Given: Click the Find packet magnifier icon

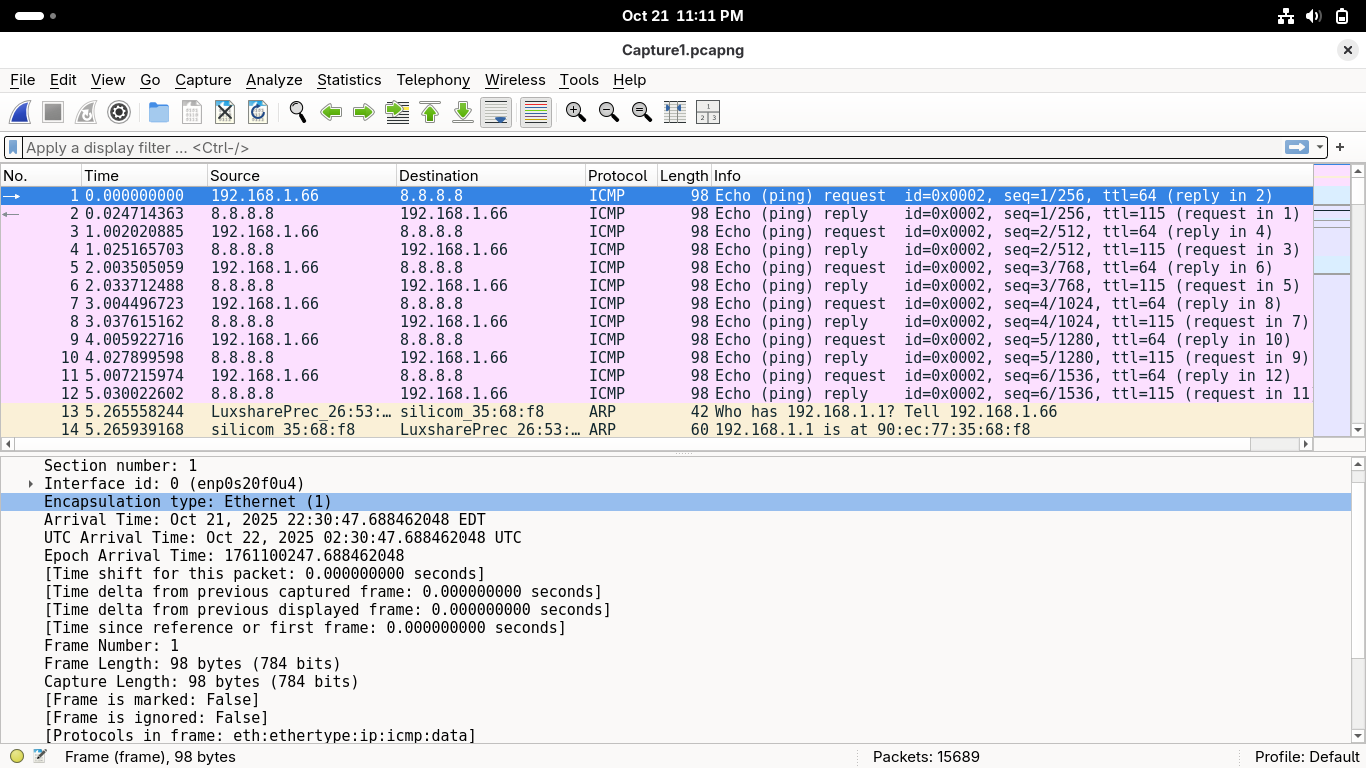Looking at the screenshot, I should pyautogui.click(x=297, y=113).
